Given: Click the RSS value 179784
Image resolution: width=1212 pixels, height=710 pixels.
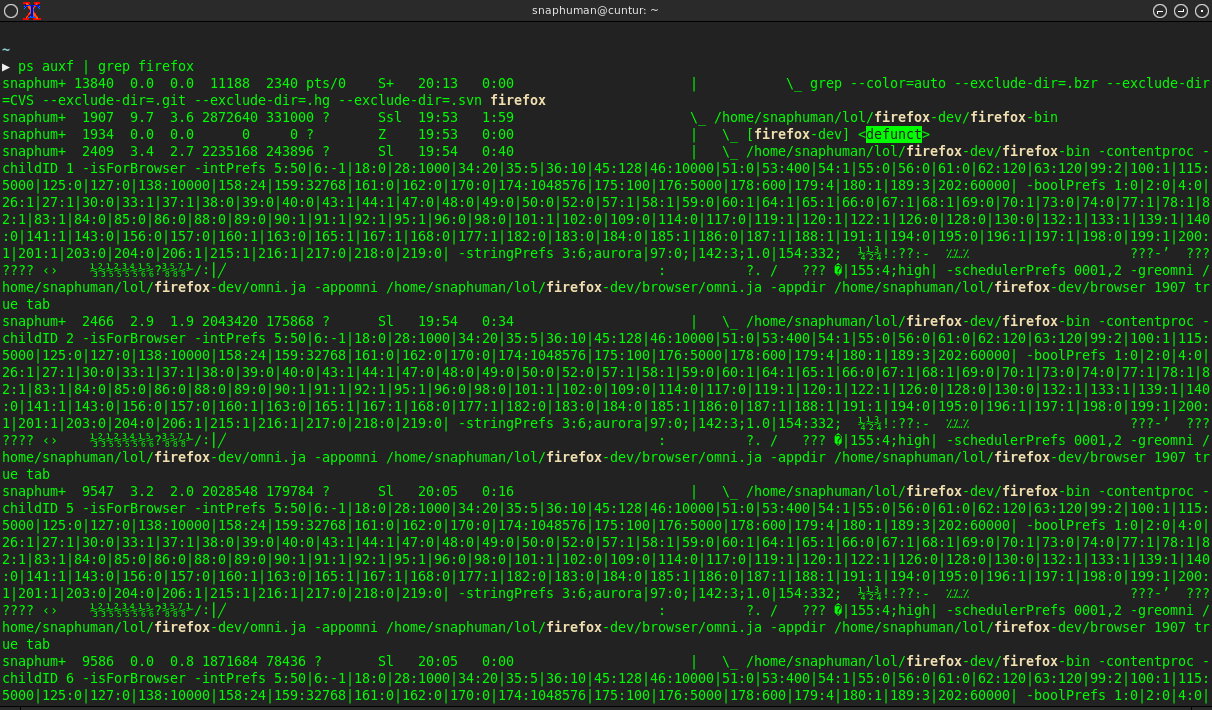Looking at the screenshot, I should pyautogui.click(x=290, y=491).
